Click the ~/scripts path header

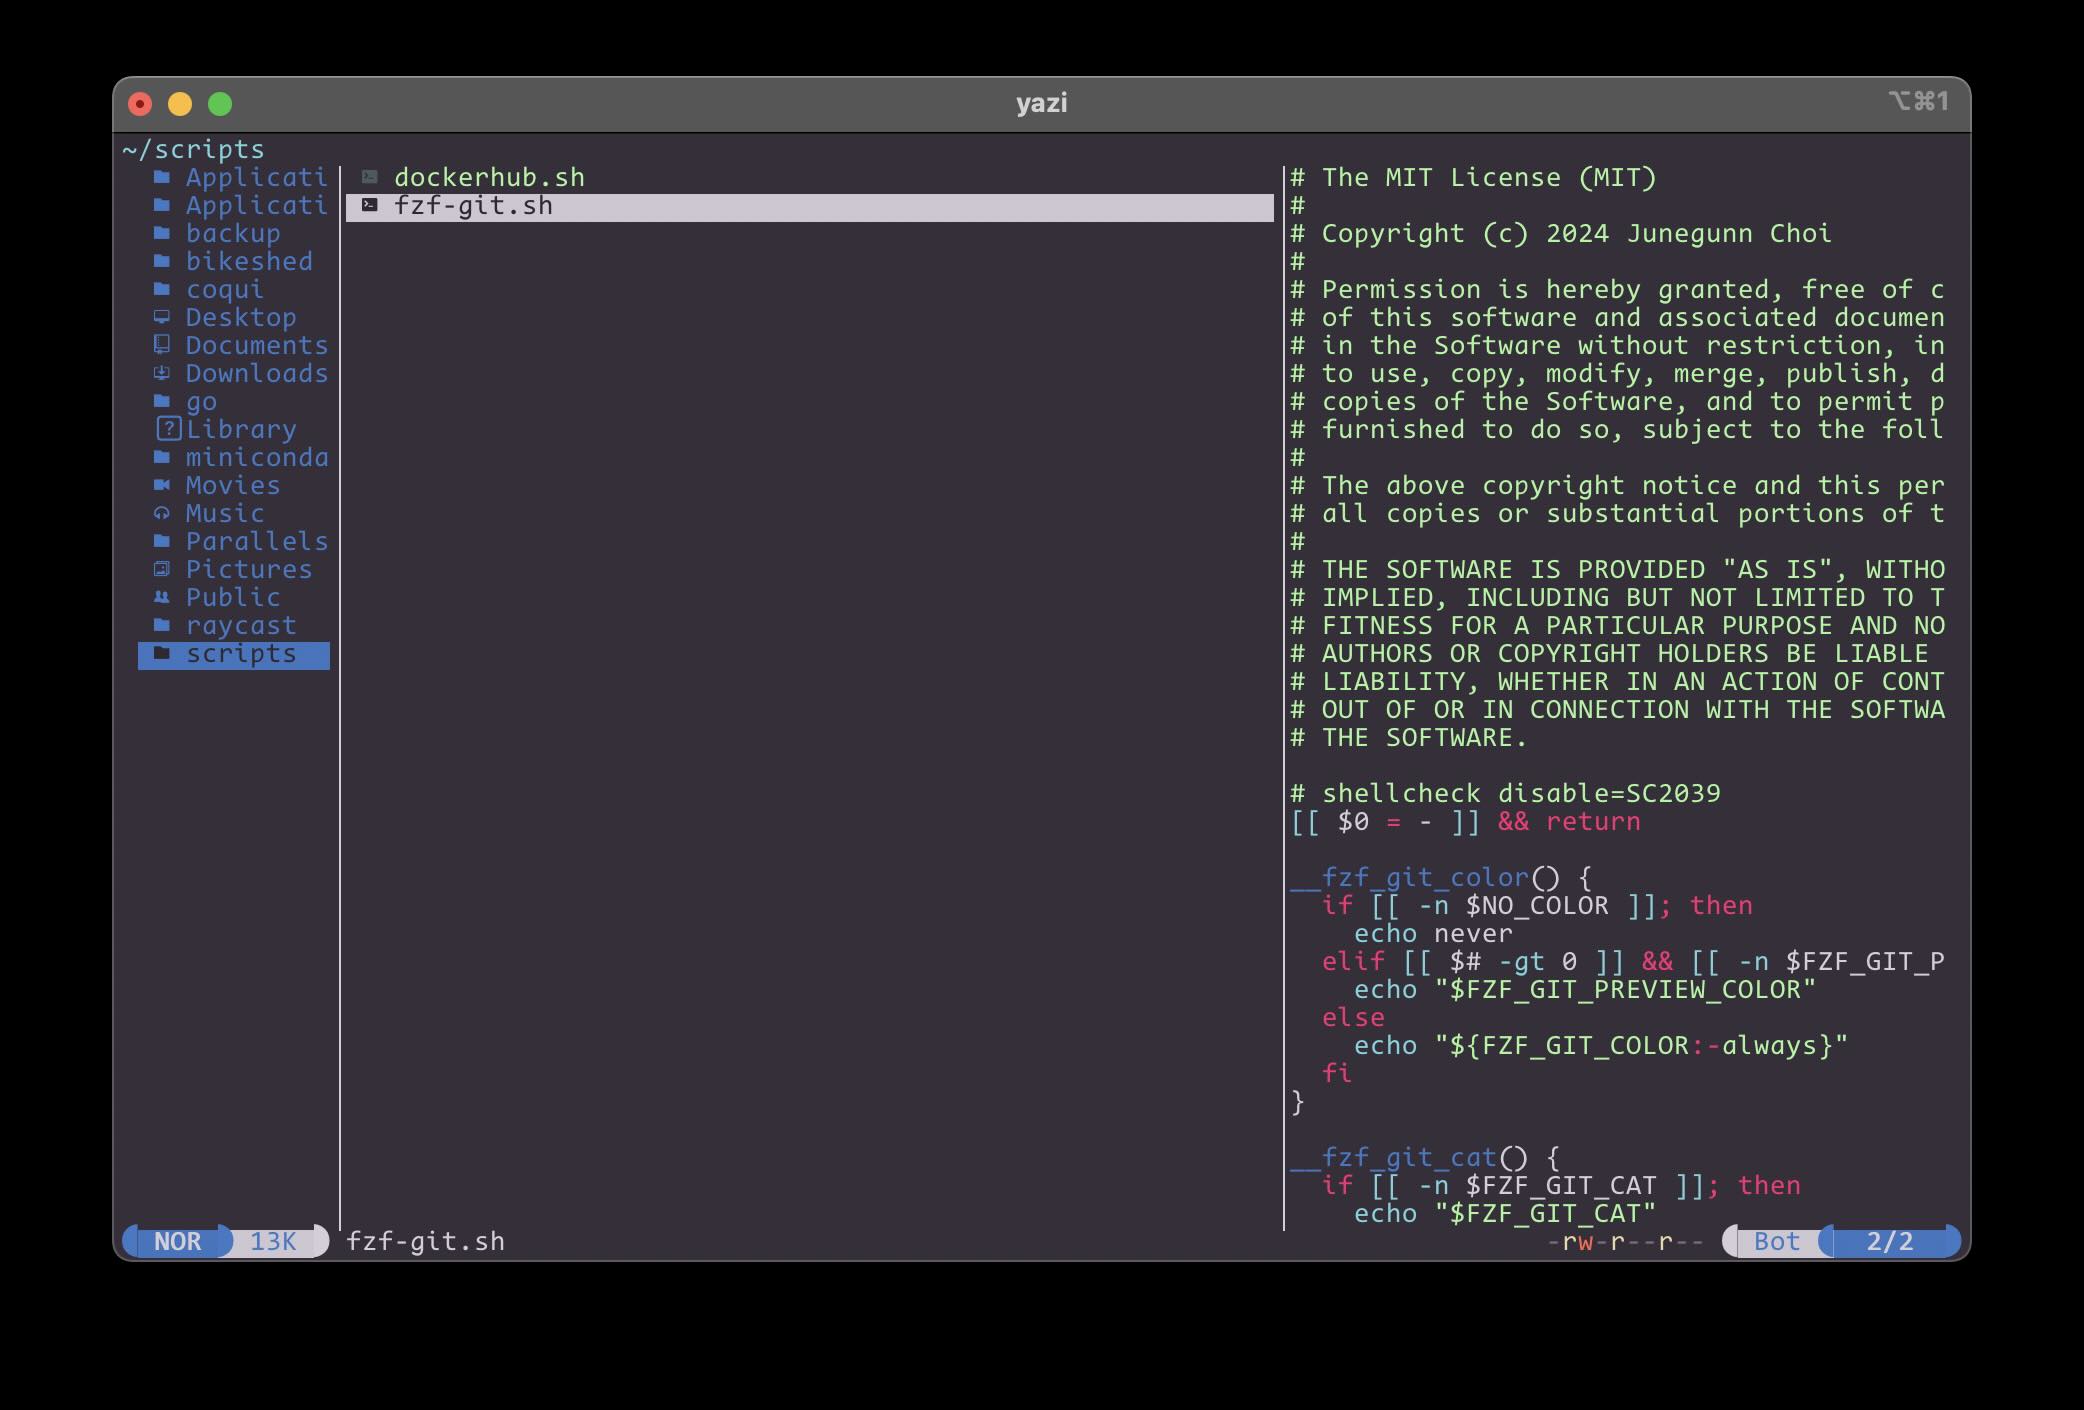coord(194,150)
